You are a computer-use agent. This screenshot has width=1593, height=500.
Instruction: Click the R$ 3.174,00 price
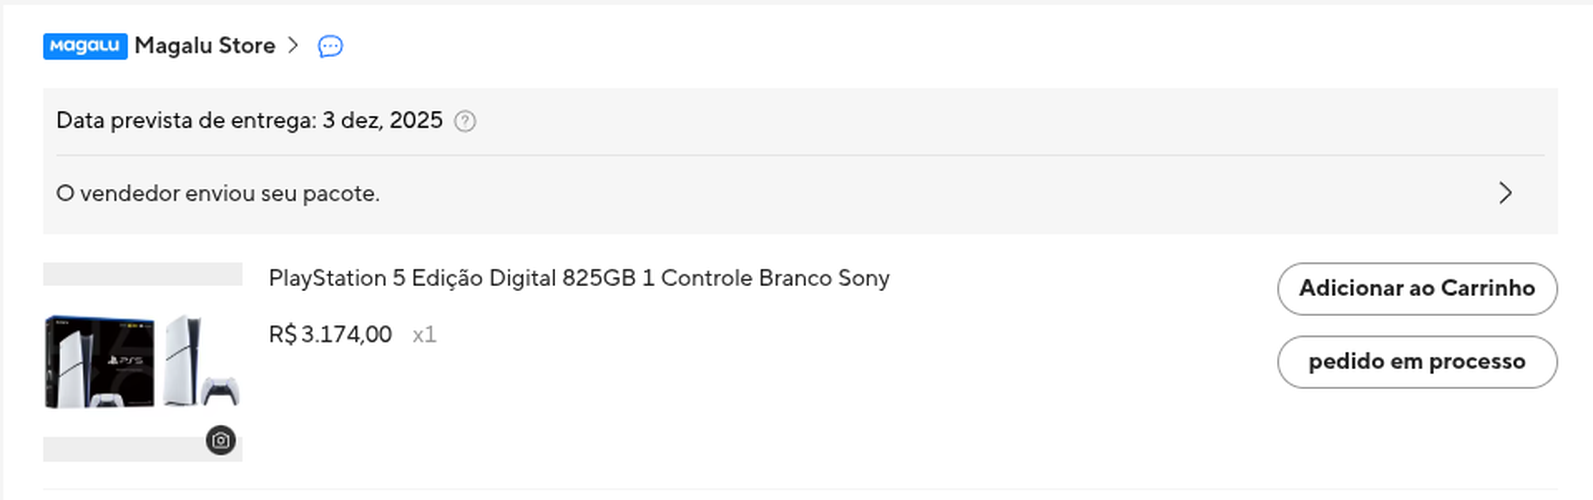(330, 334)
